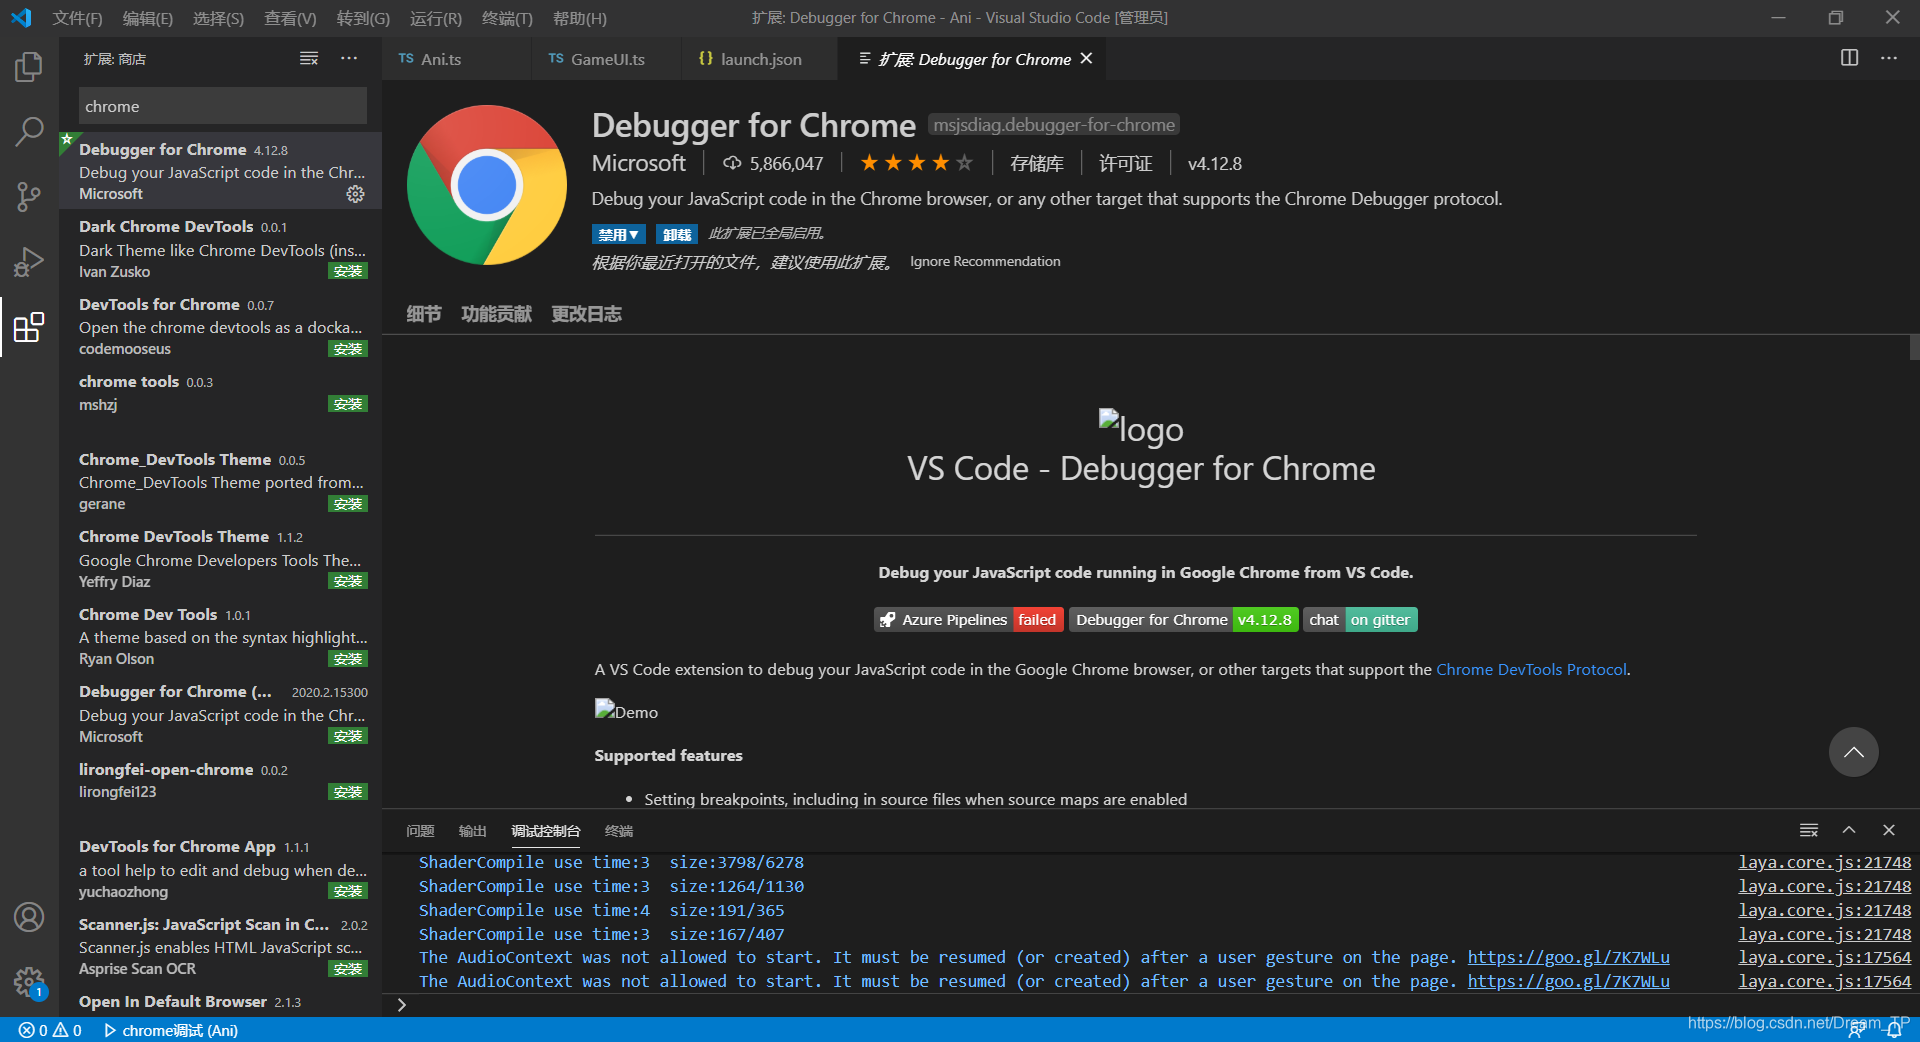Open Run and Debug view

(29, 261)
